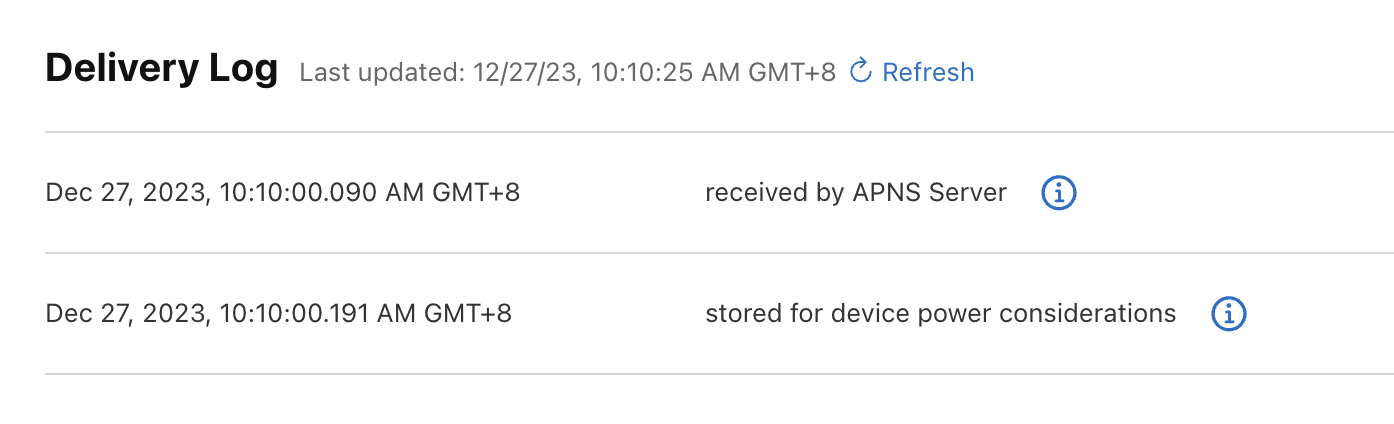Click the word Log in the heading

[241, 70]
